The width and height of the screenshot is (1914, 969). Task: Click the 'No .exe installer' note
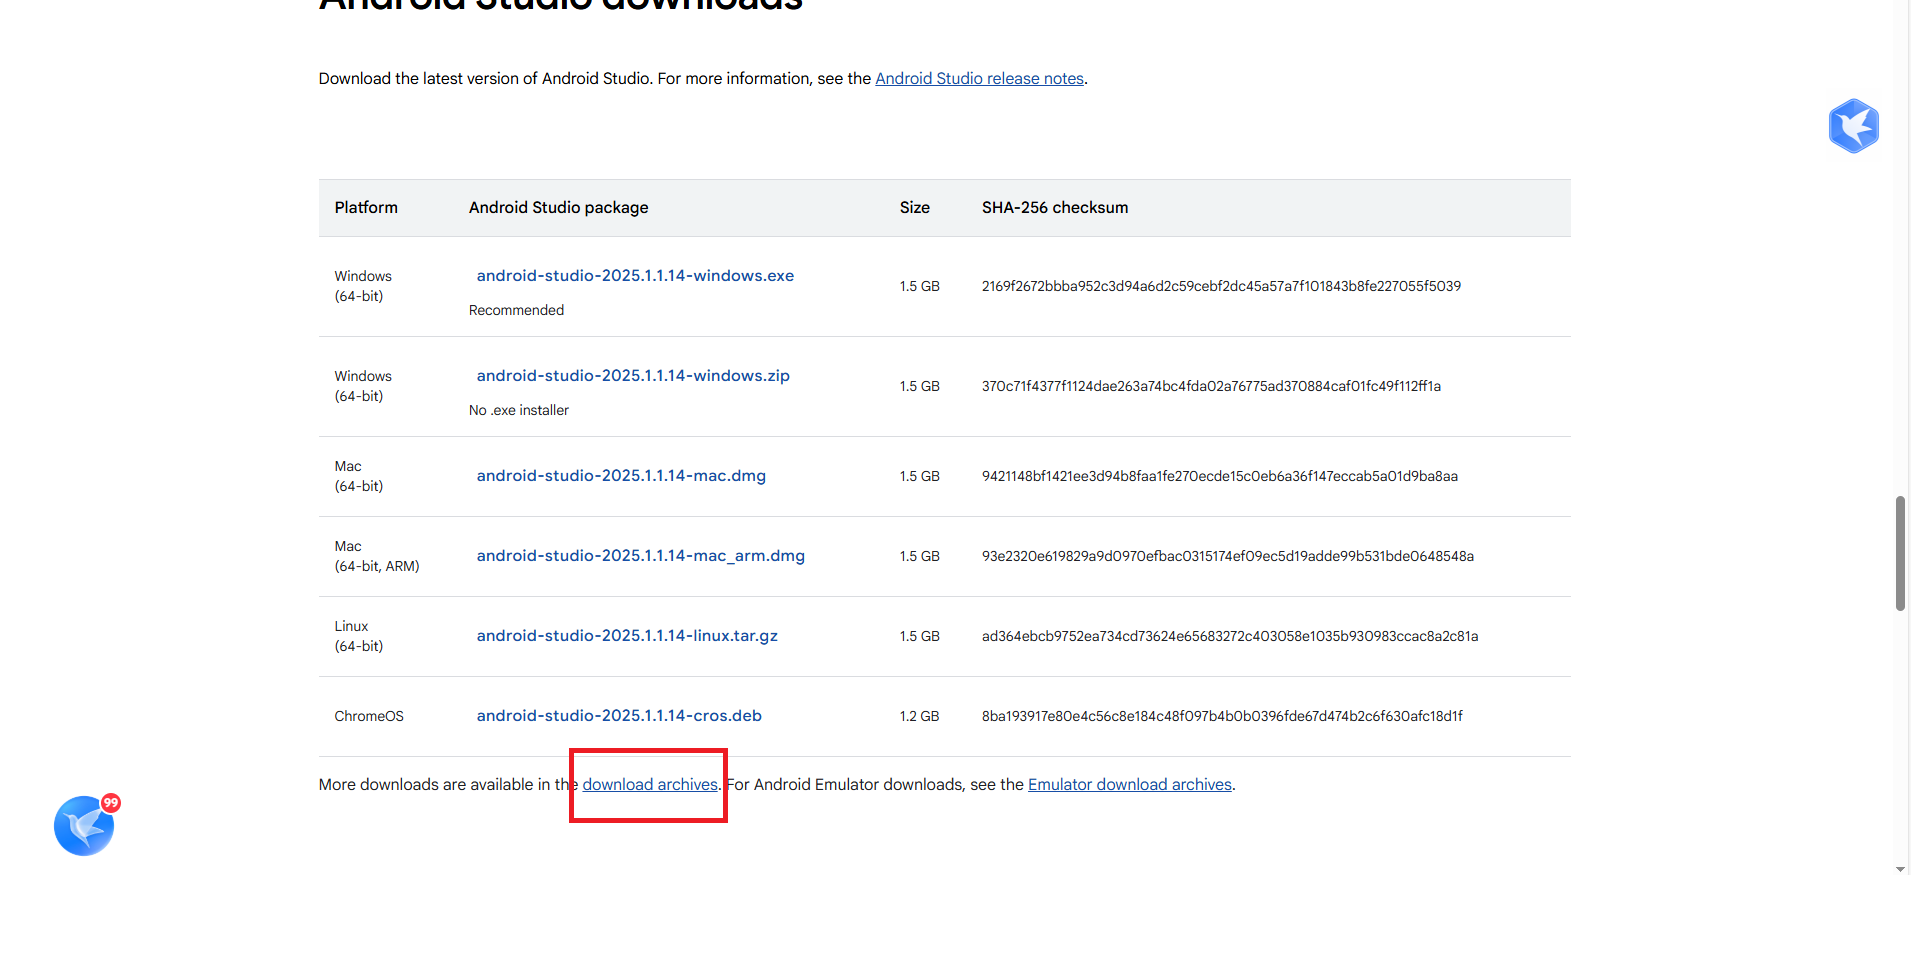coord(519,410)
